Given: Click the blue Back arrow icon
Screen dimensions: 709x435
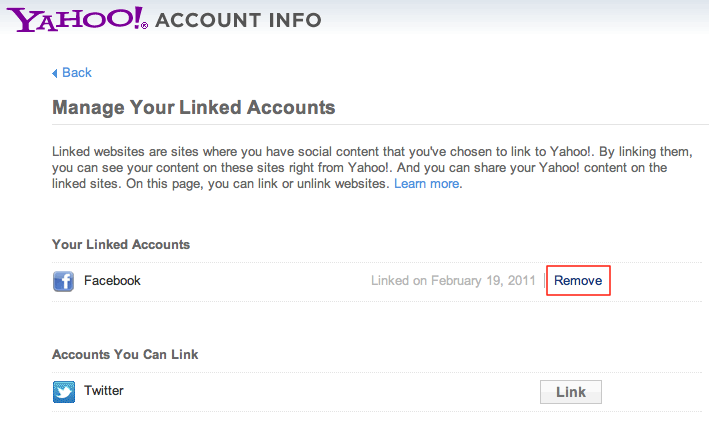Looking at the screenshot, I should click(55, 73).
